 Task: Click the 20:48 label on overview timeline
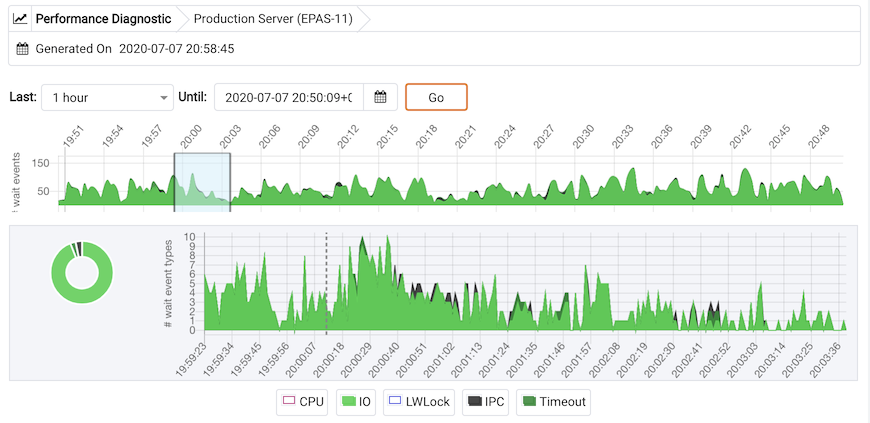(819, 137)
